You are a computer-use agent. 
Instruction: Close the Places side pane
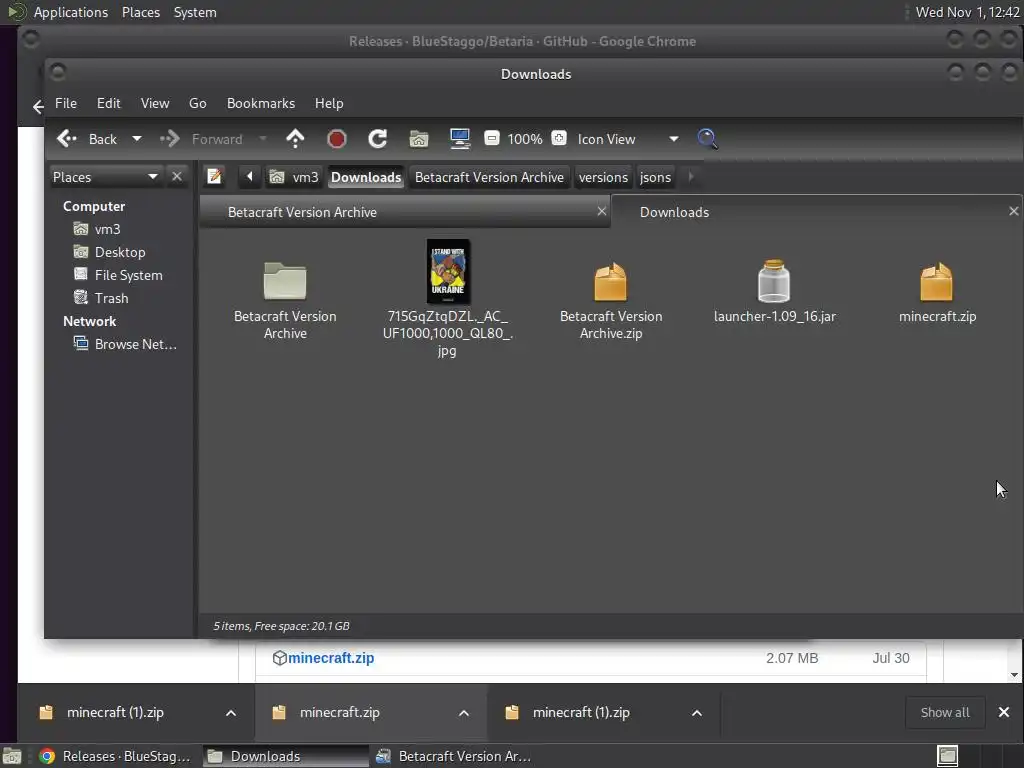176,176
